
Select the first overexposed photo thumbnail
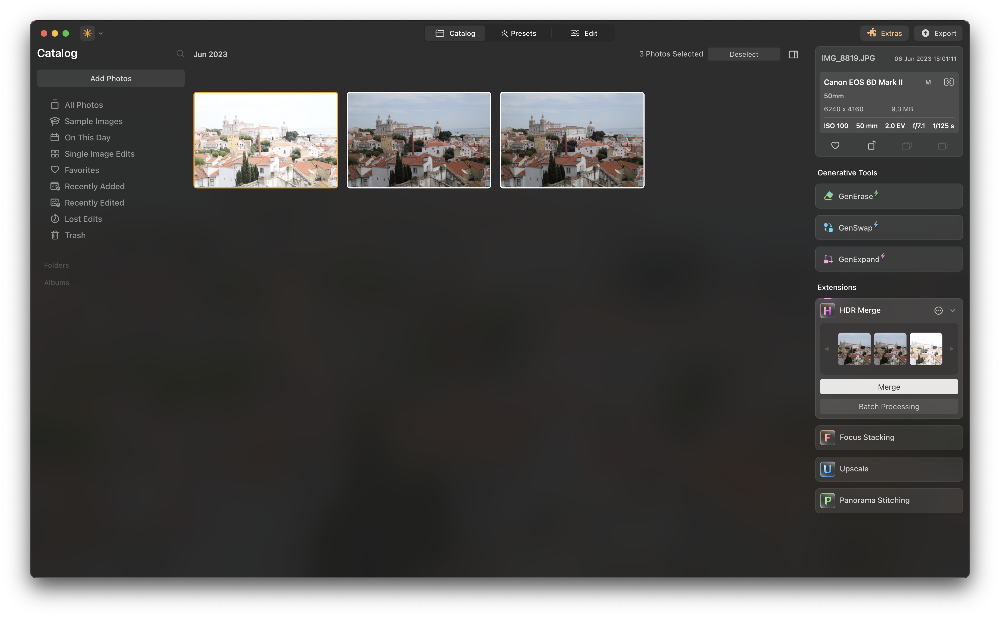266,140
